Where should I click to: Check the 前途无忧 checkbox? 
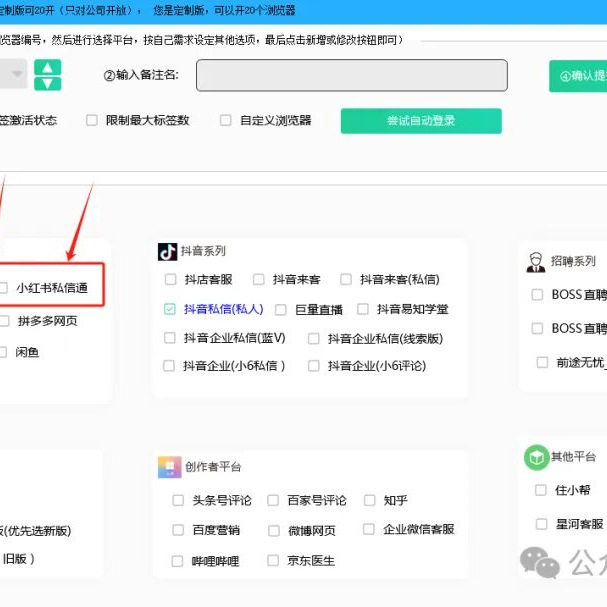(x=542, y=362)
